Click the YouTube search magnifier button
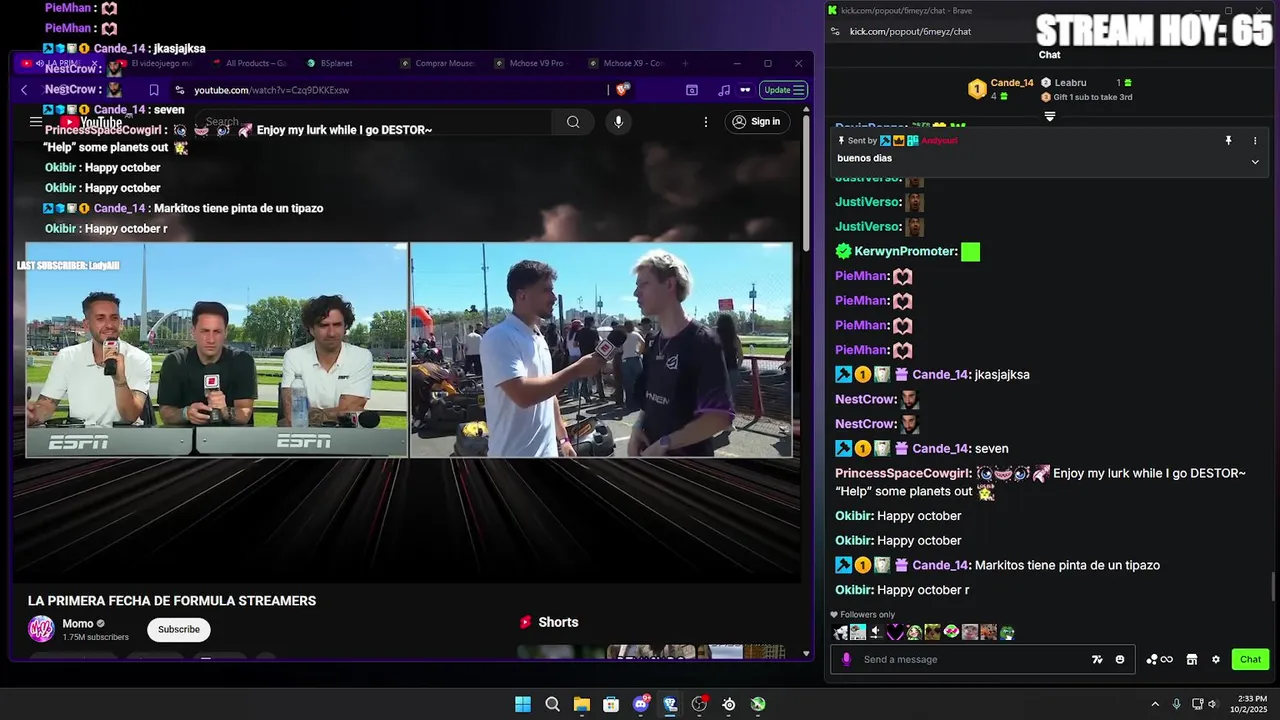 [573, 122]
